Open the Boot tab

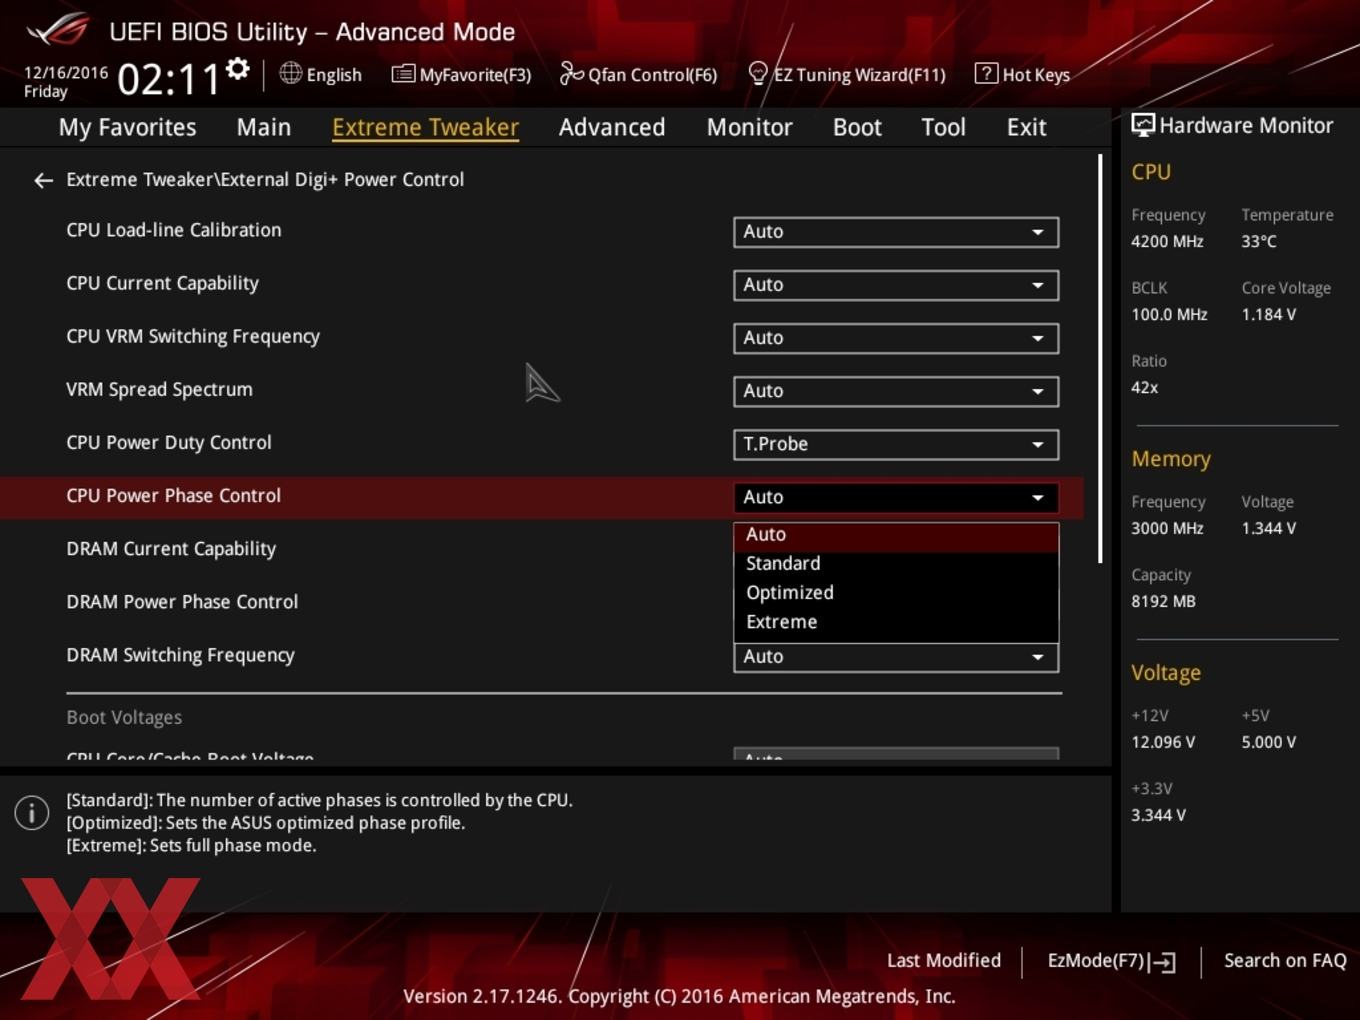tap(857, 127)
